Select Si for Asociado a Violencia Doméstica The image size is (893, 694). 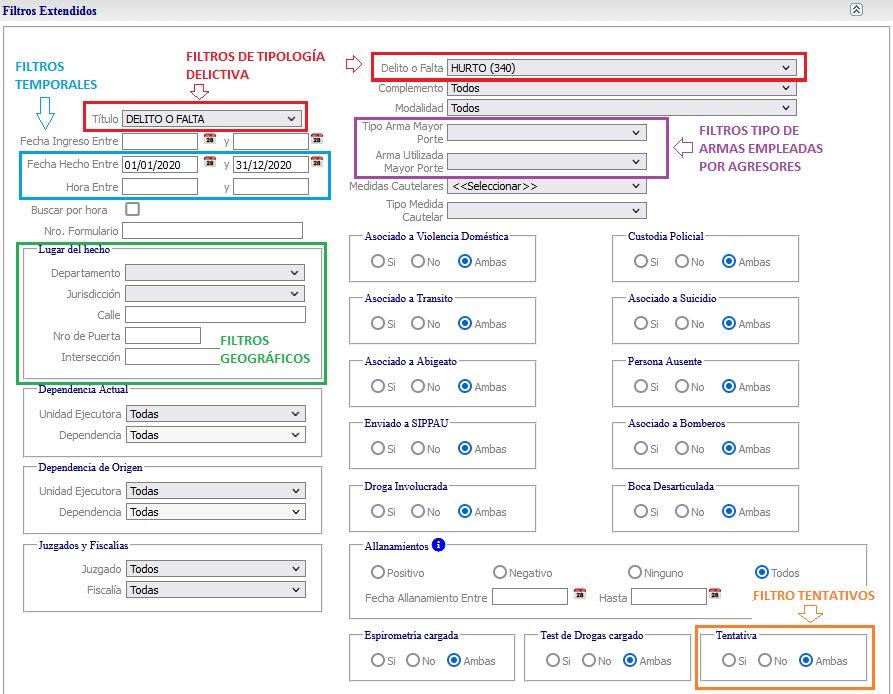tap(377, 262)
